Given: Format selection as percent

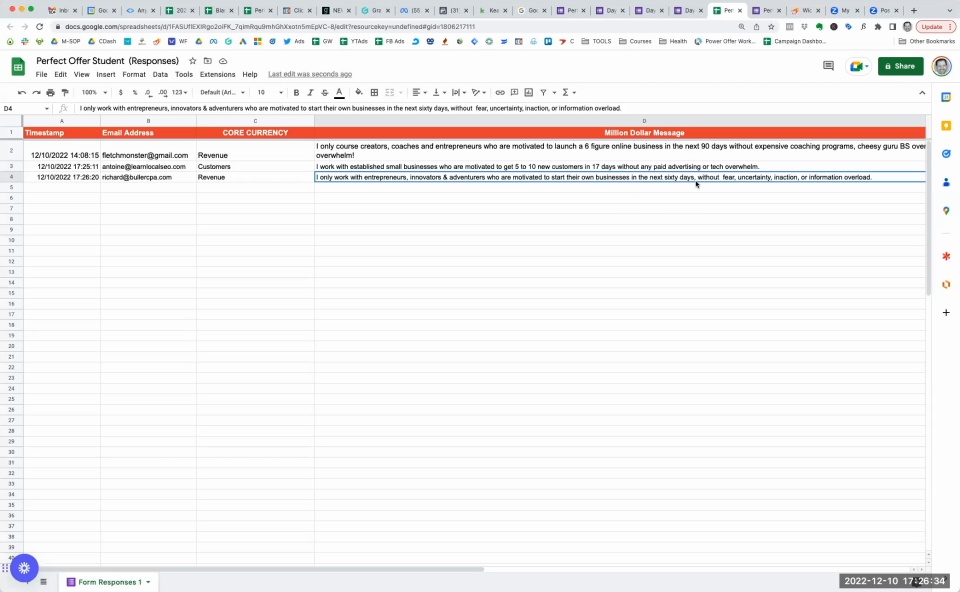Looking at the screenshot, I should point(135,92).
